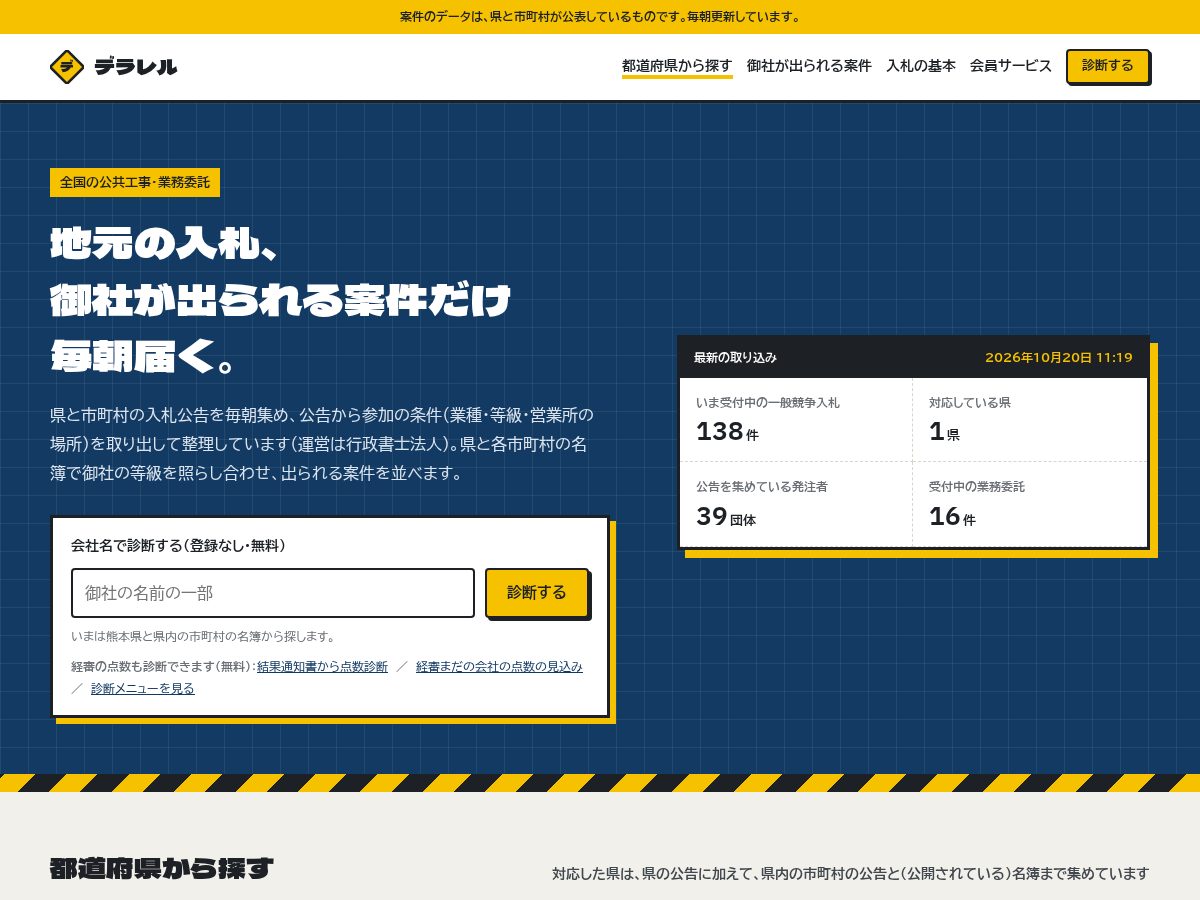
Task: Click the 対応している県 1県 stat
Action: [1030, 420]
